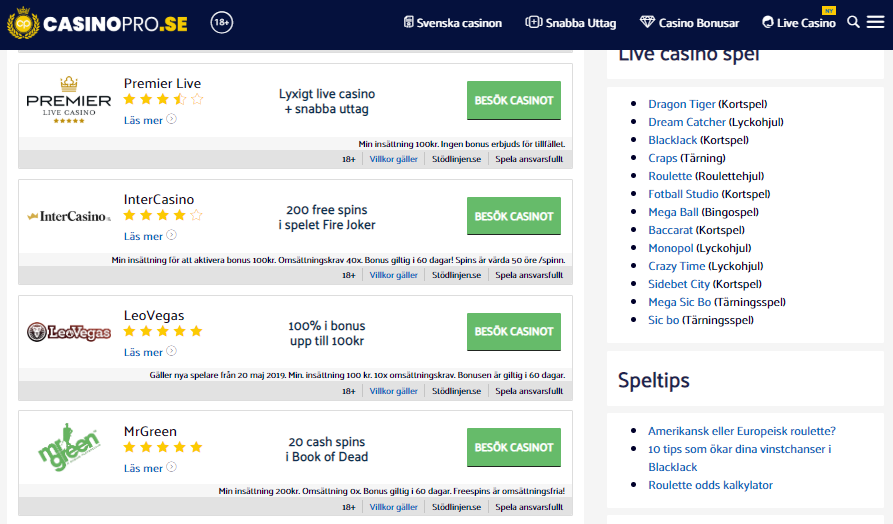Click the Premier Live casino title
The height and width of the screenshot is (524, 893).
(x=162, y=83)
